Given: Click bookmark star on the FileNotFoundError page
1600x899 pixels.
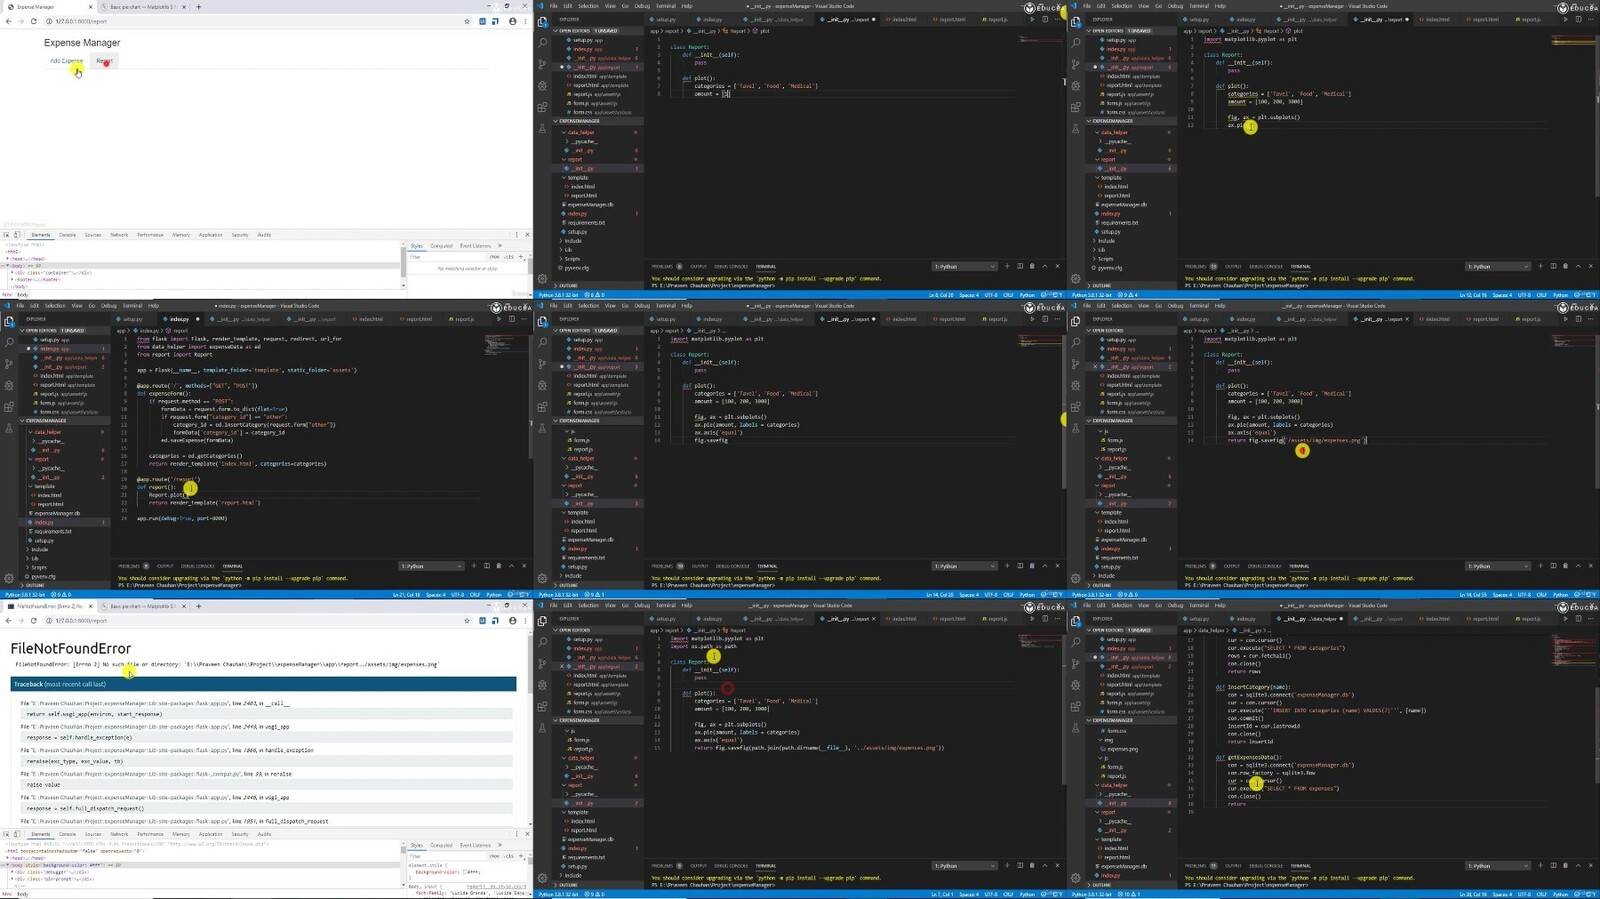Looking at the screenshot, I should click(x=466, y=620).
